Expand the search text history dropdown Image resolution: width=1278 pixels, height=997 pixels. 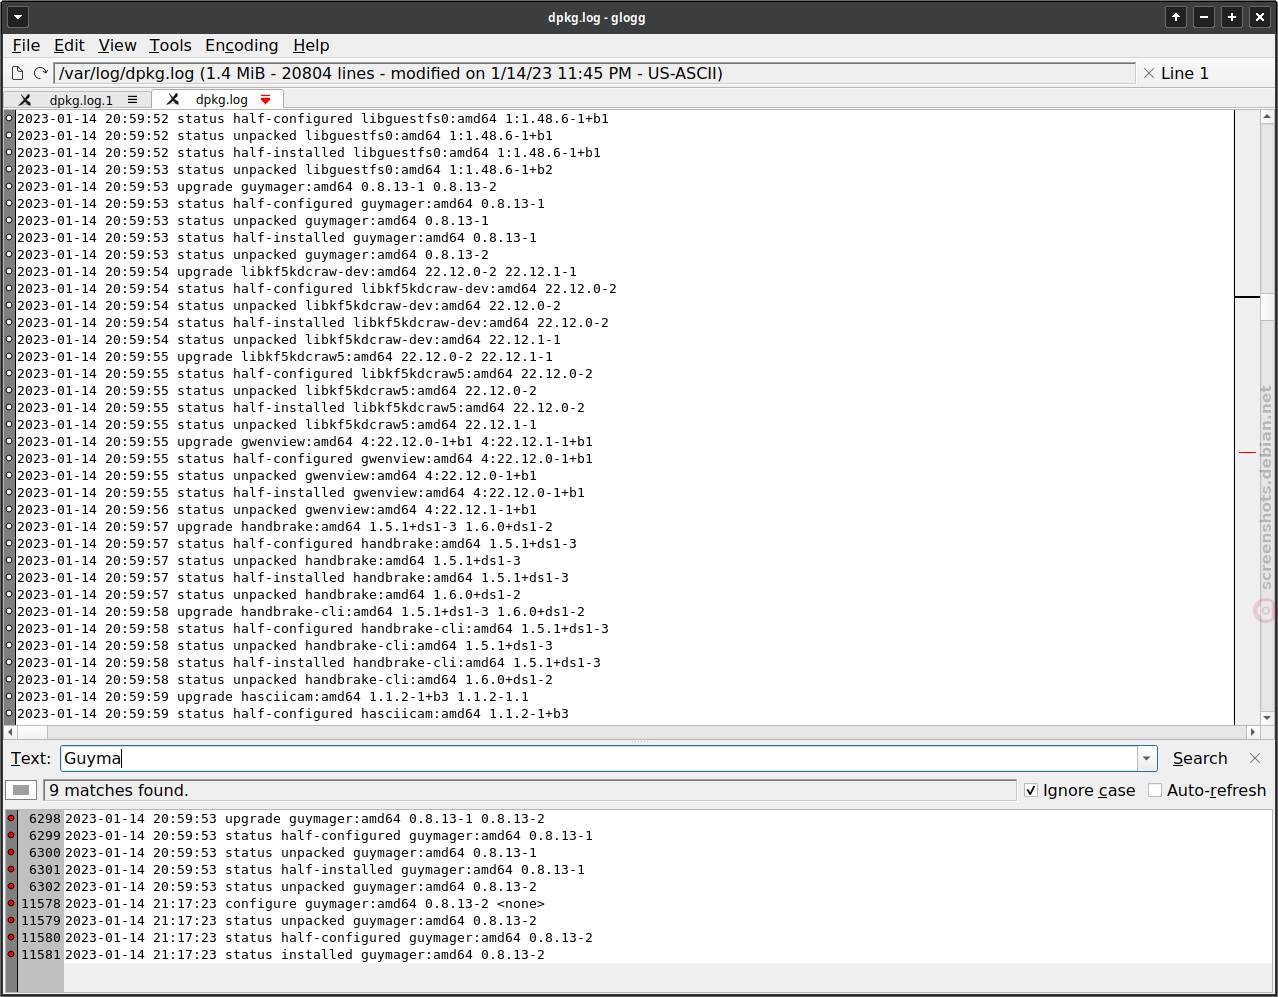1147,758
